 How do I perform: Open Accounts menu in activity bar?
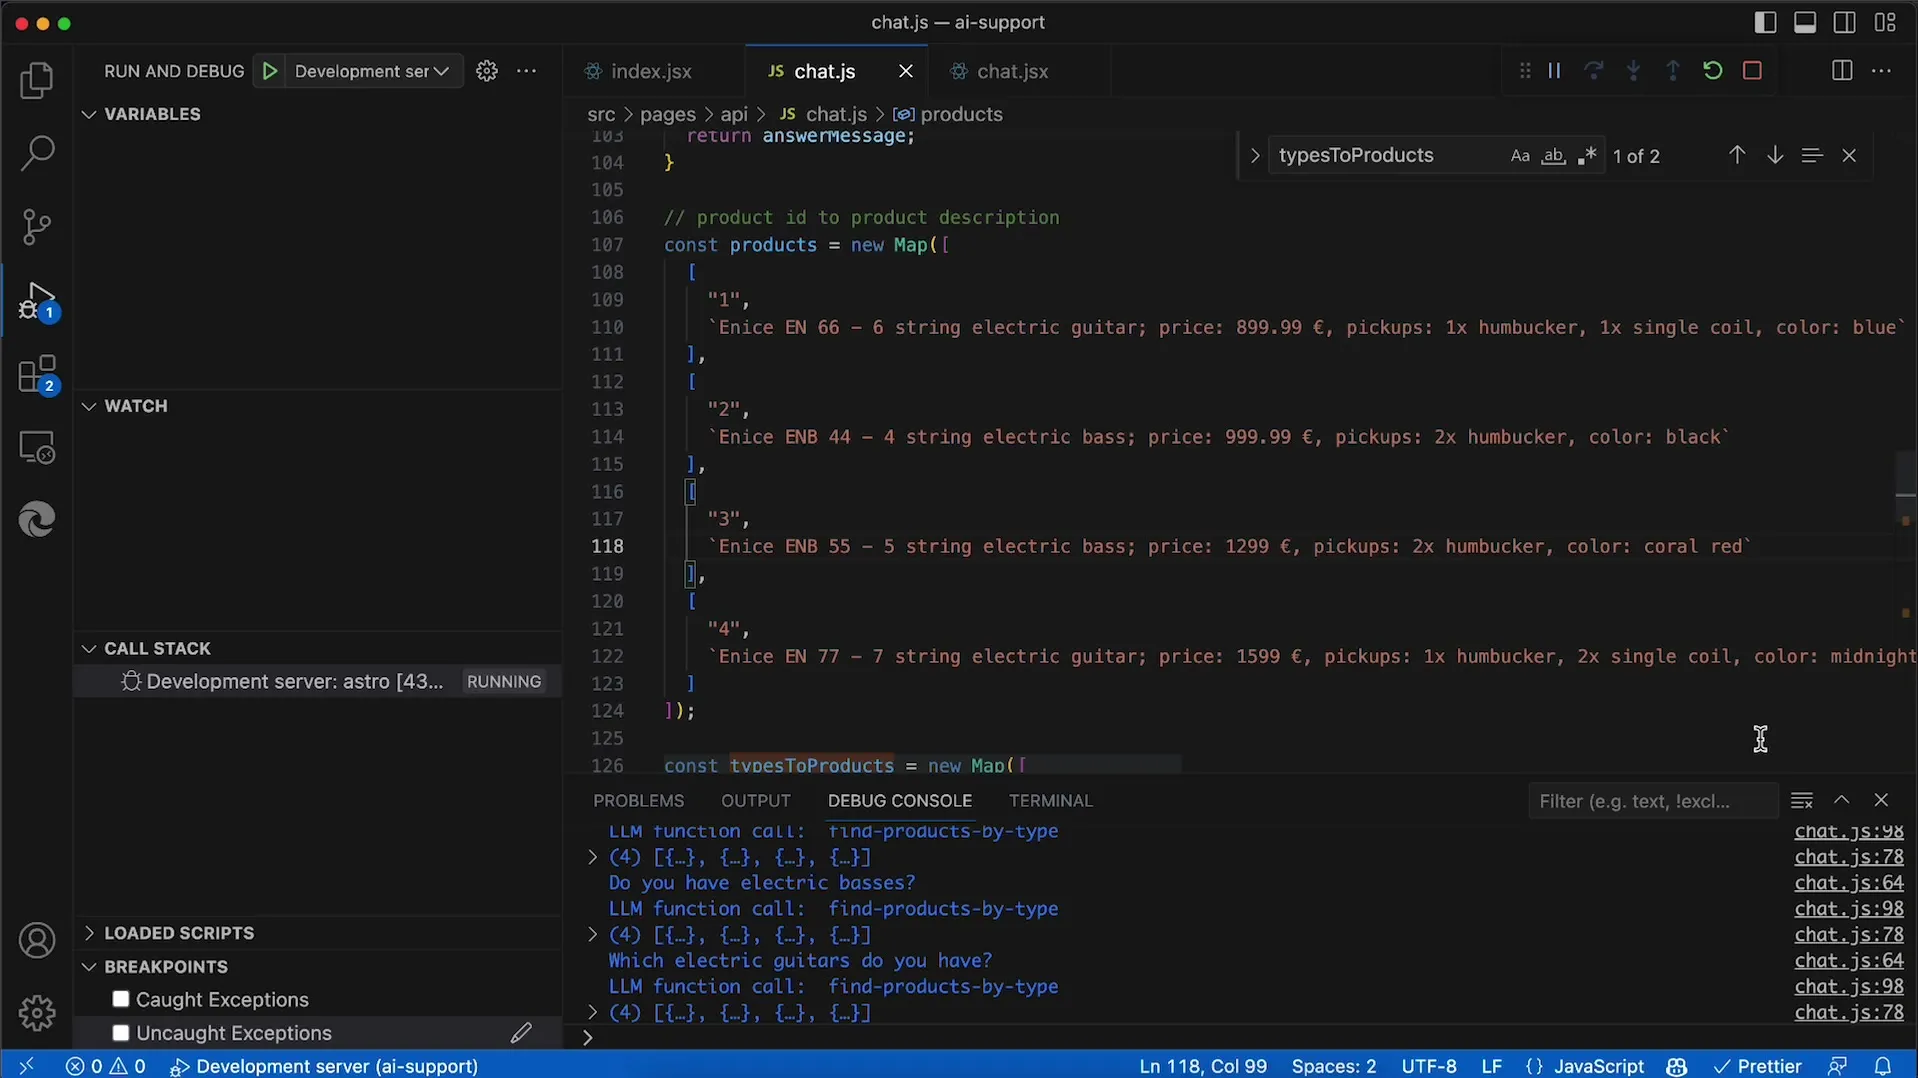pos(37,941)
